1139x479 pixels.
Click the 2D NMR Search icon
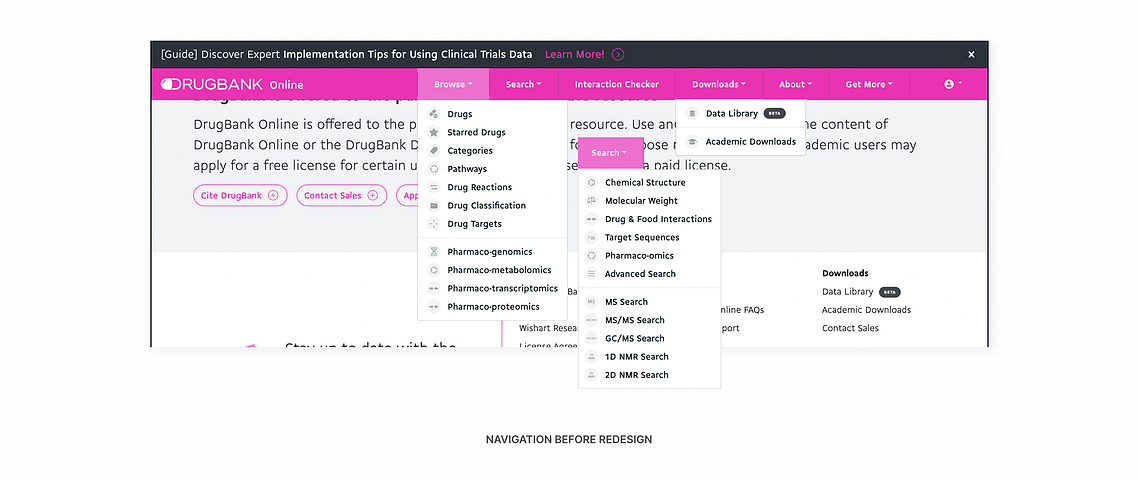[x=591, y=375]
